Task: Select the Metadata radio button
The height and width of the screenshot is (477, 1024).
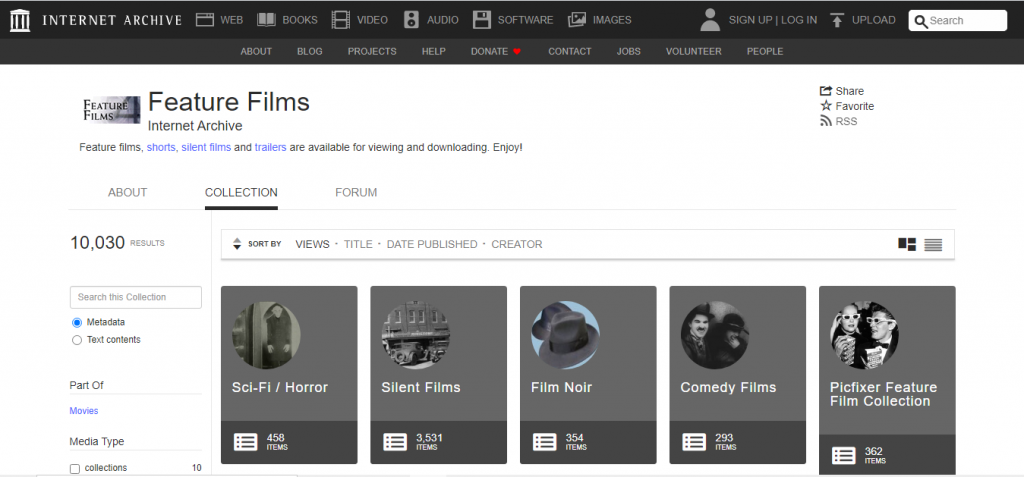Action: 77,322
